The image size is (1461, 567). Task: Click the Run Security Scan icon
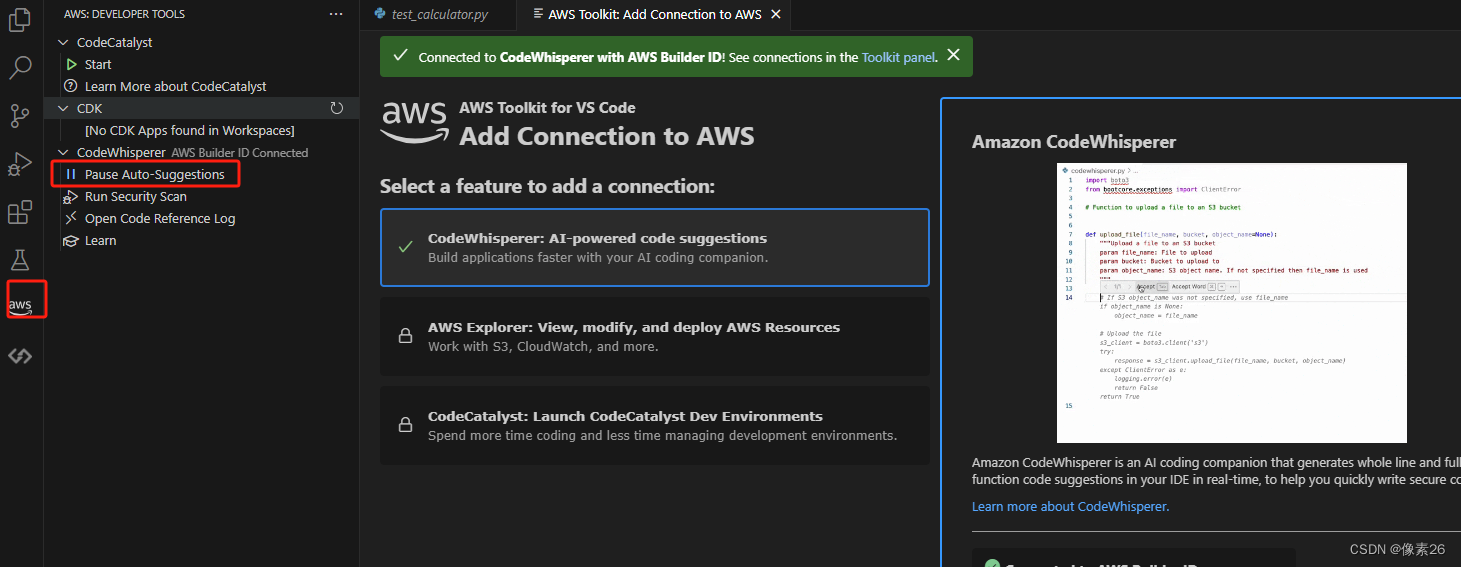(x=71, y=196)
